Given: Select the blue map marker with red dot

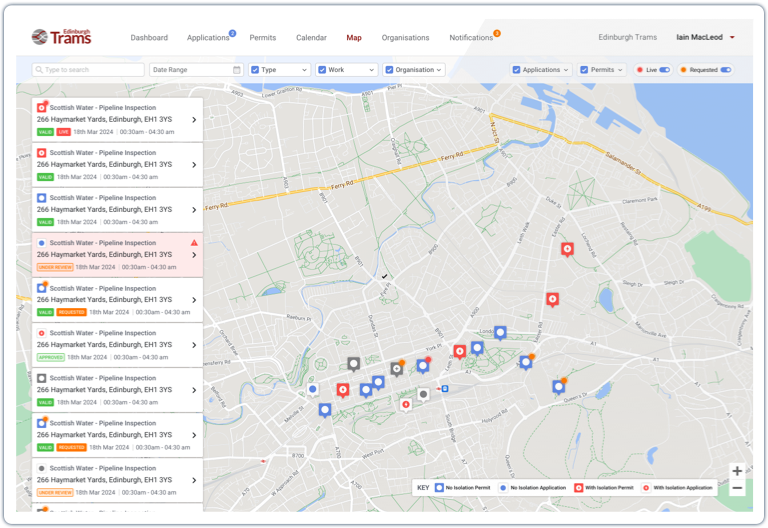Looking at the screenshot, I should coord(423,366).
